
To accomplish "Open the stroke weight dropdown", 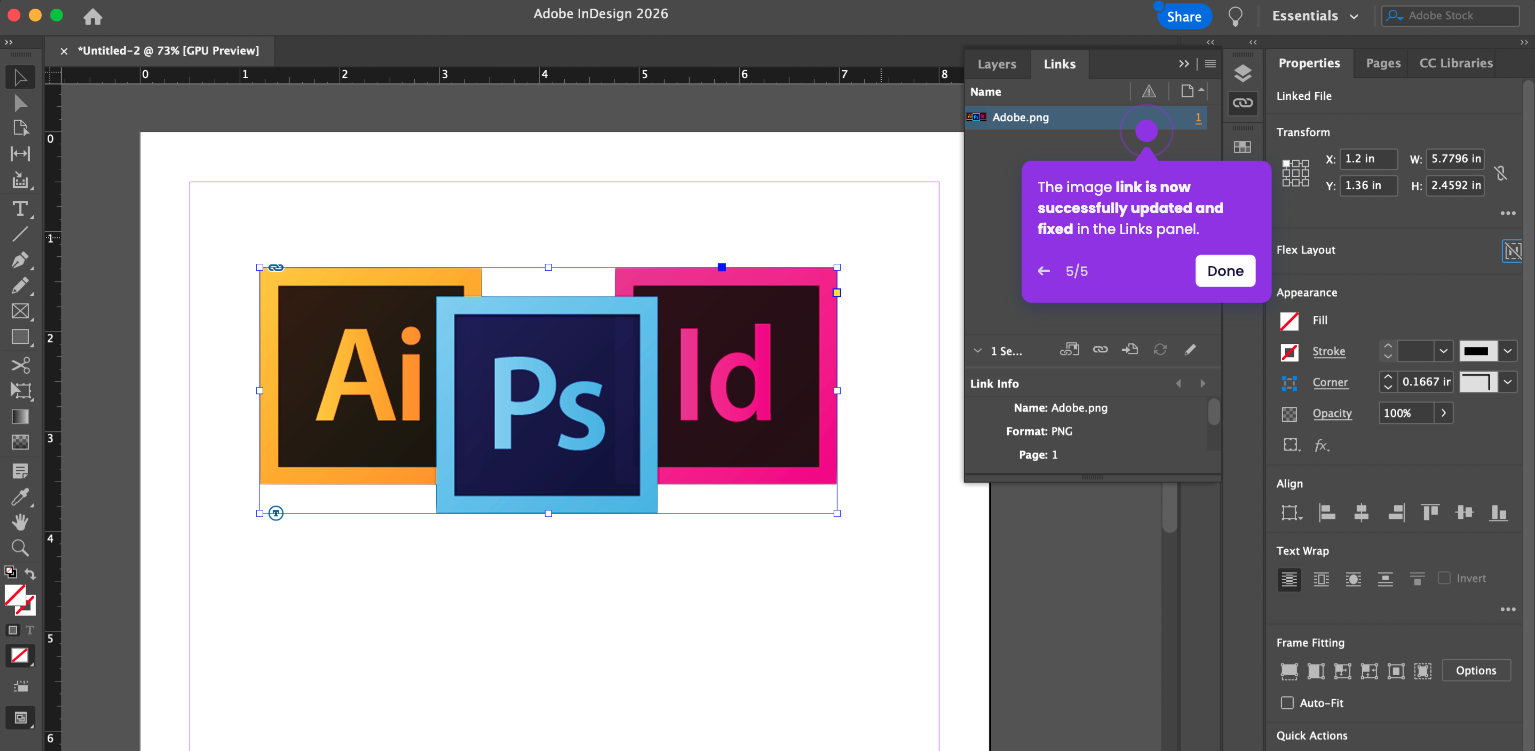I will click(x=1443, y=351).
